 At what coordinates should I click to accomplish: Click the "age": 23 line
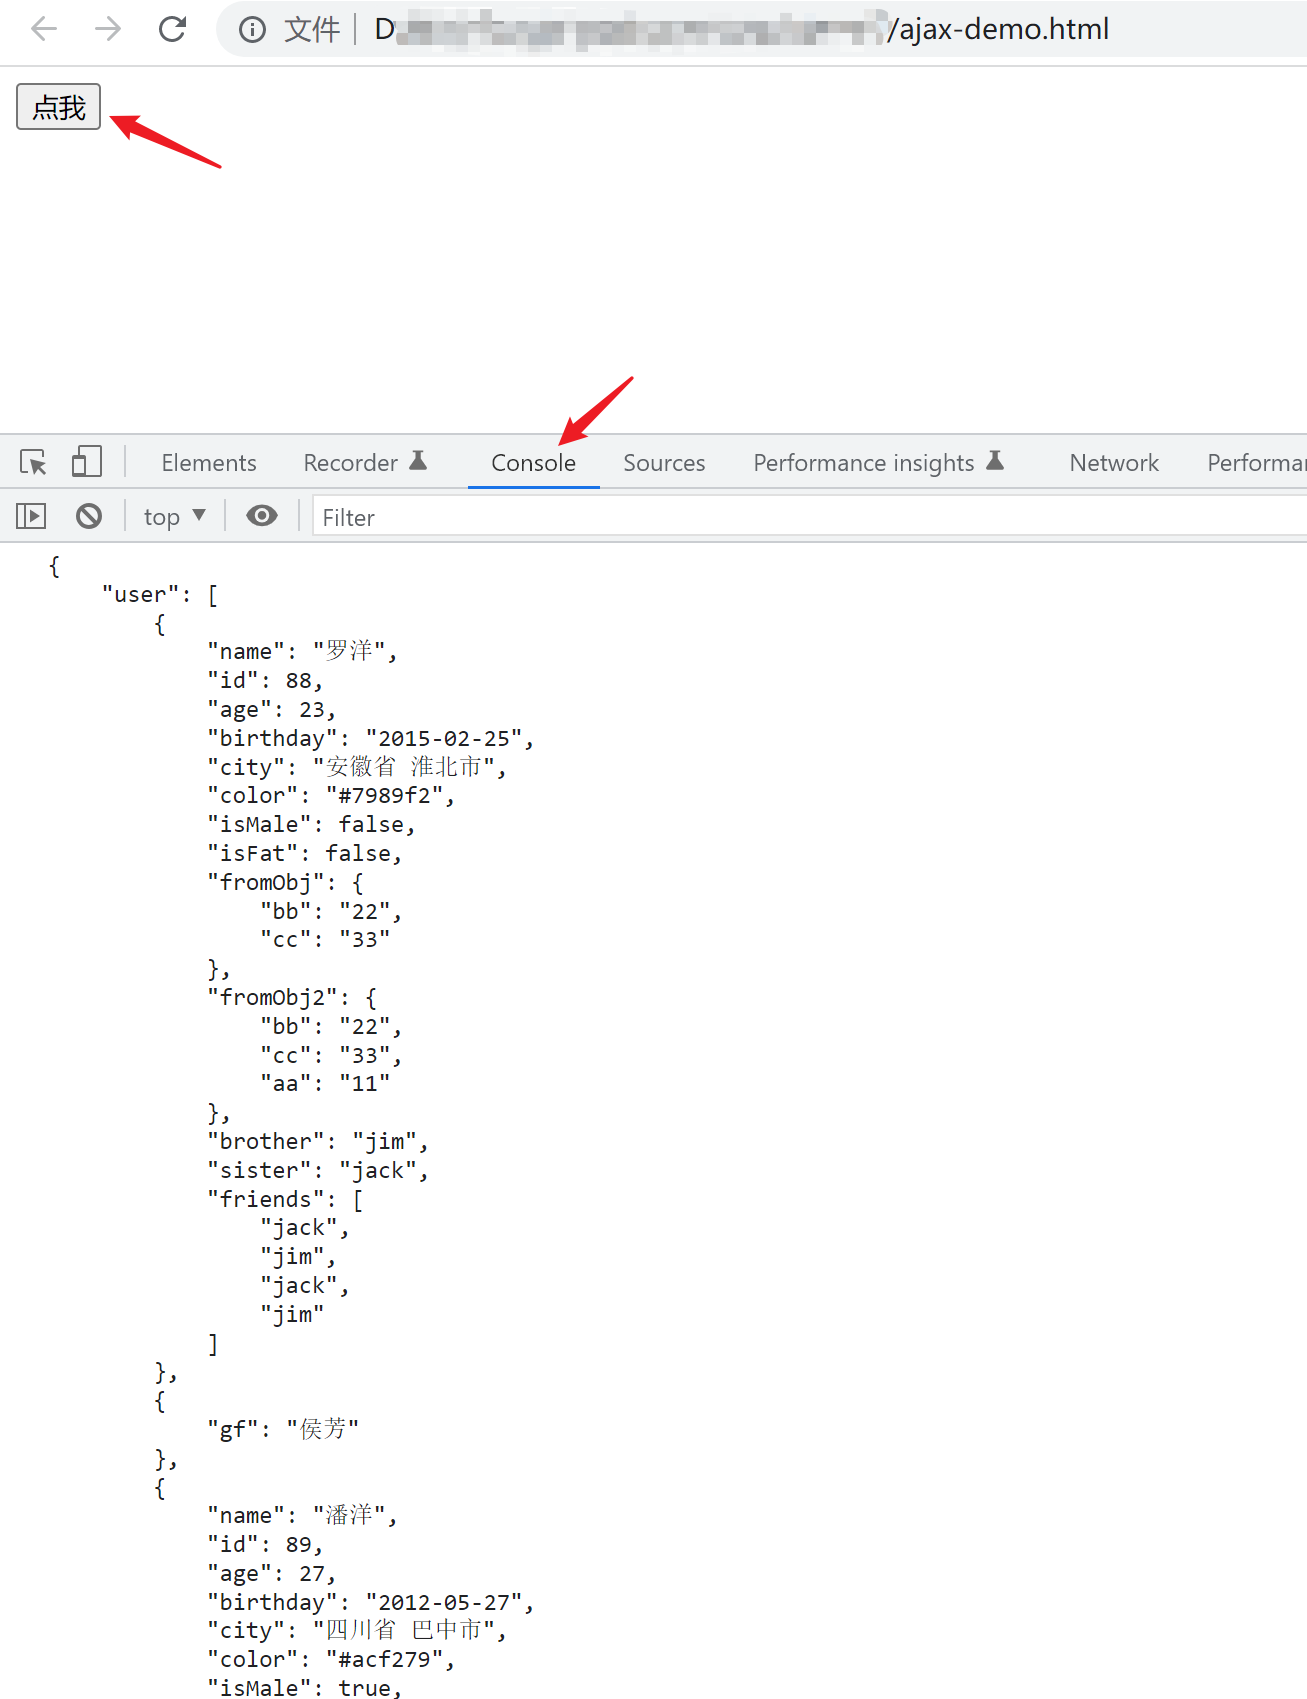coord(271,710)
